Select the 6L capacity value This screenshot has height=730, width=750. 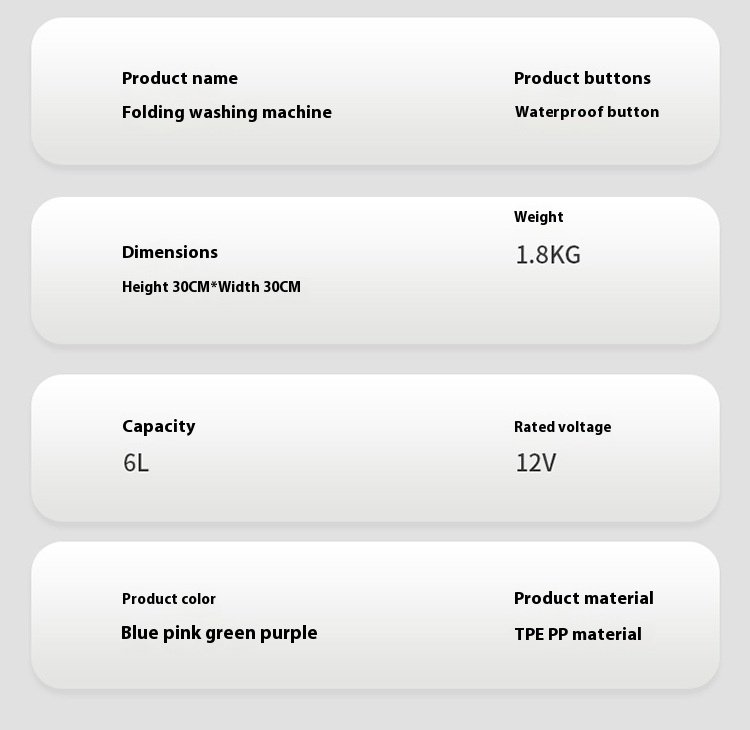click(x=136, y=463)
